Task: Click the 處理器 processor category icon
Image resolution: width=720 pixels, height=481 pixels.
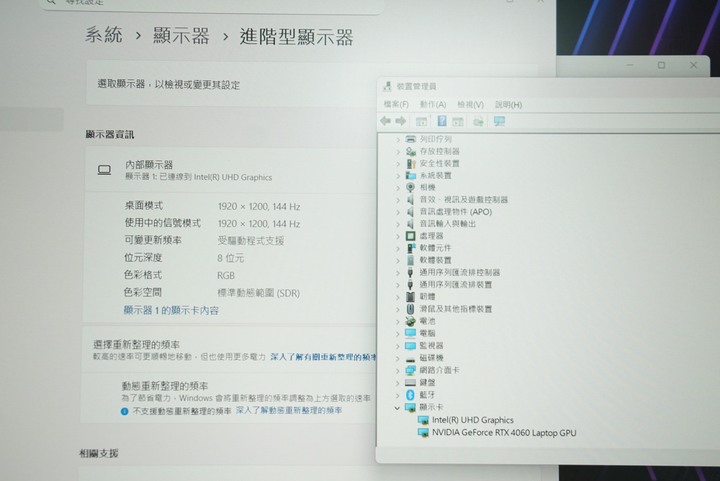Action: pyautogui.click(x=410, y=236)
